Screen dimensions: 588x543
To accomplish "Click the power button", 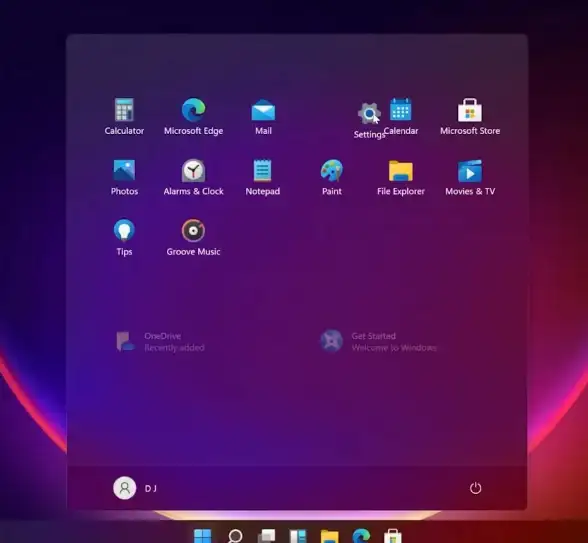I will 476,488.
